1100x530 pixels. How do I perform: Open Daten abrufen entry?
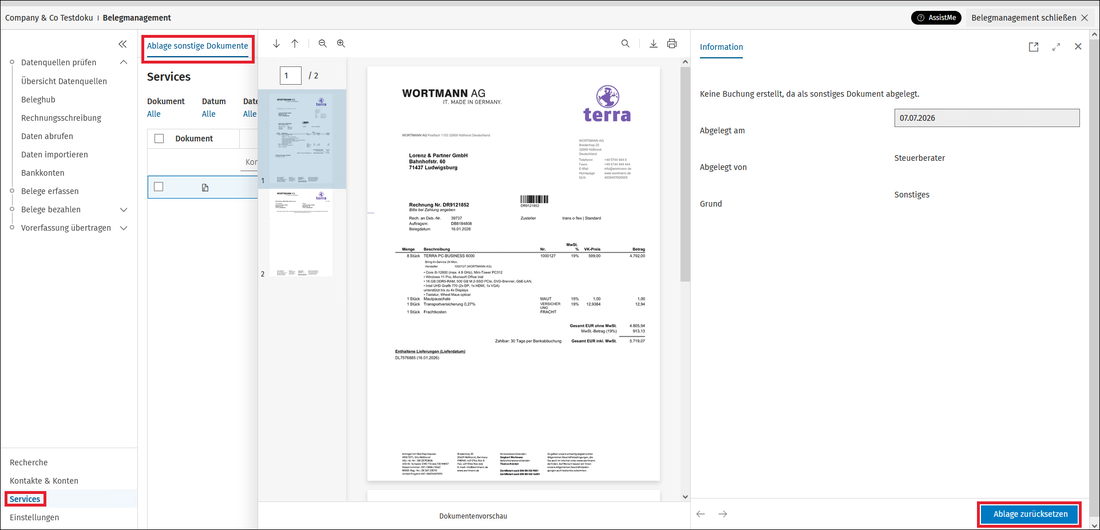[x=47, y=135]
